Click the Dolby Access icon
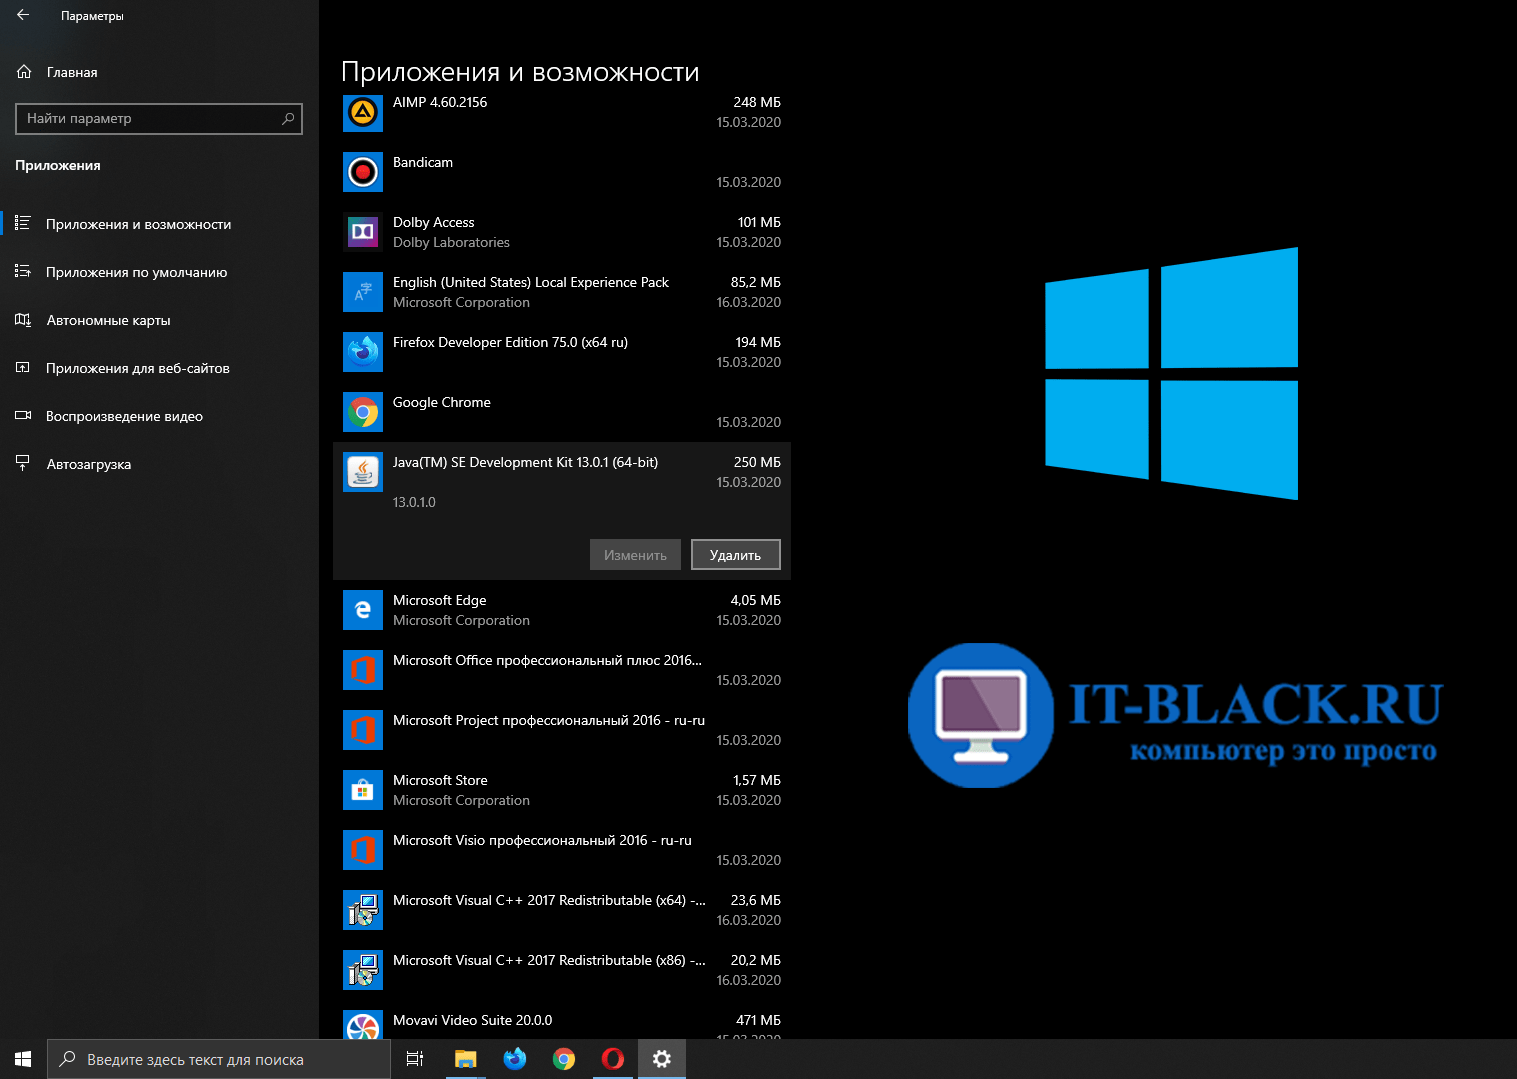This screenshot has width=1517, height=1079. [x=362, y=231]
